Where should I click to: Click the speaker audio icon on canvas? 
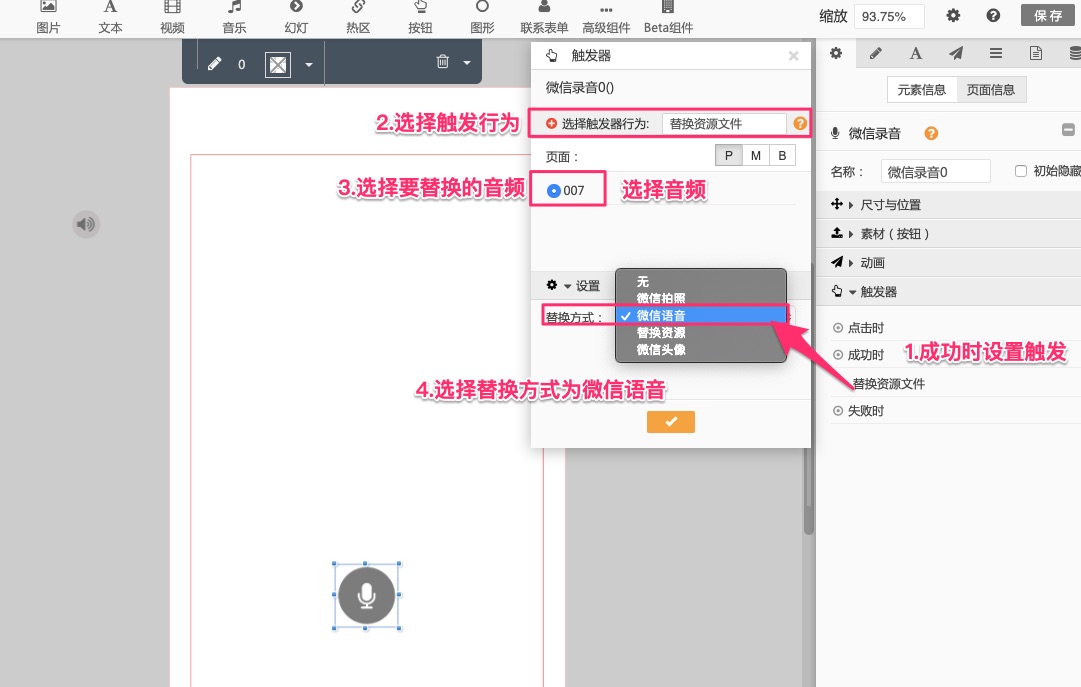pos(86,224)
